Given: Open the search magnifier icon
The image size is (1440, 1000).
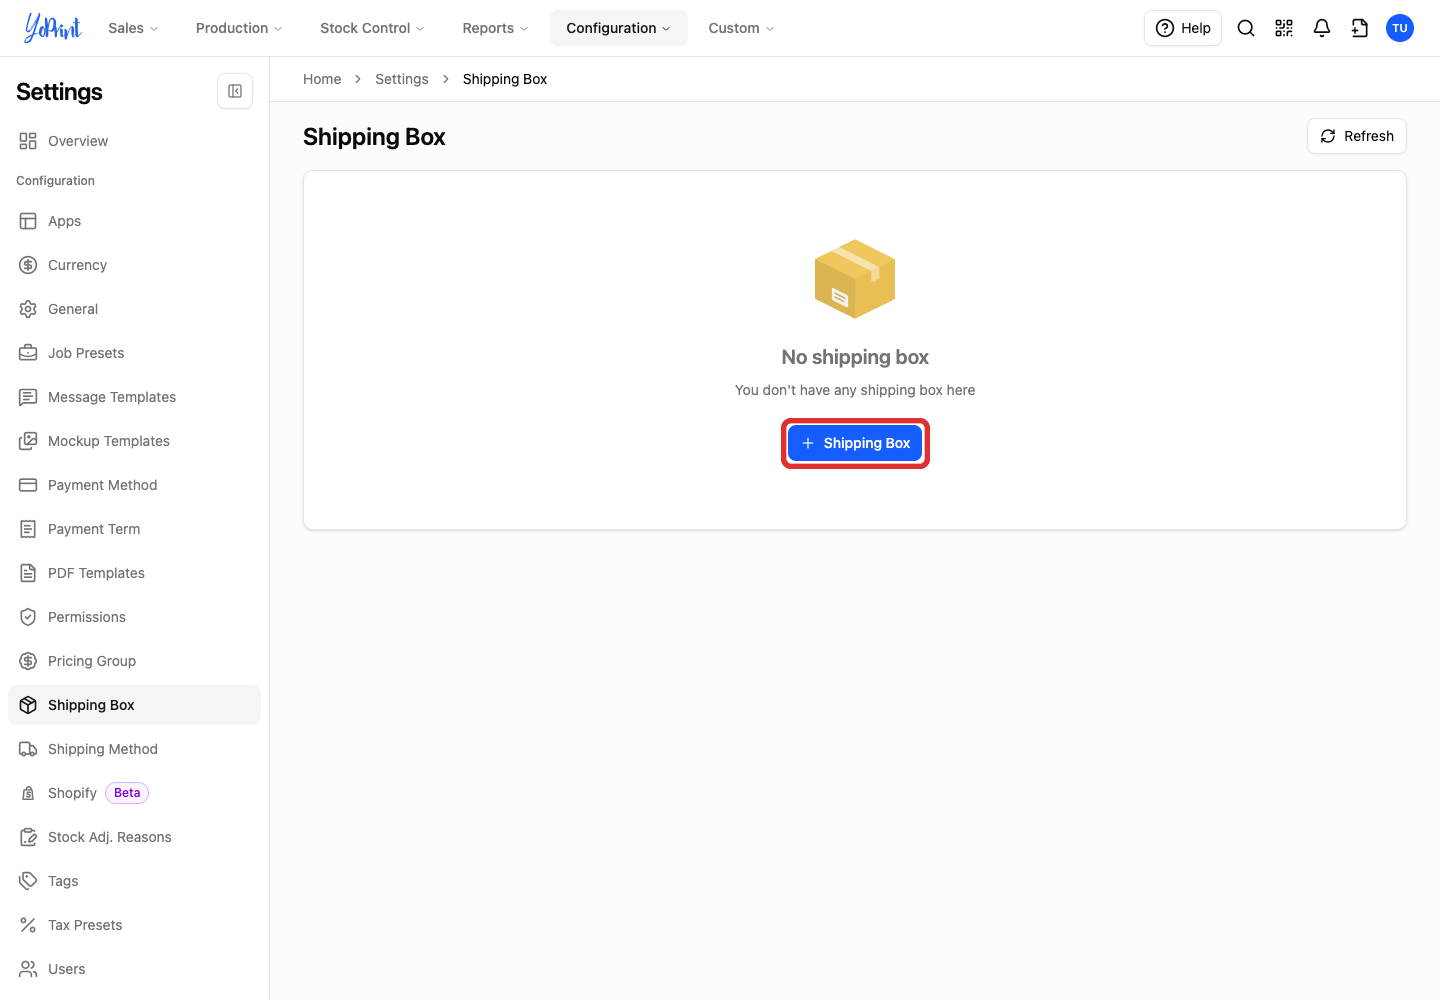Looking at the screenshot, I should 1246,28.
